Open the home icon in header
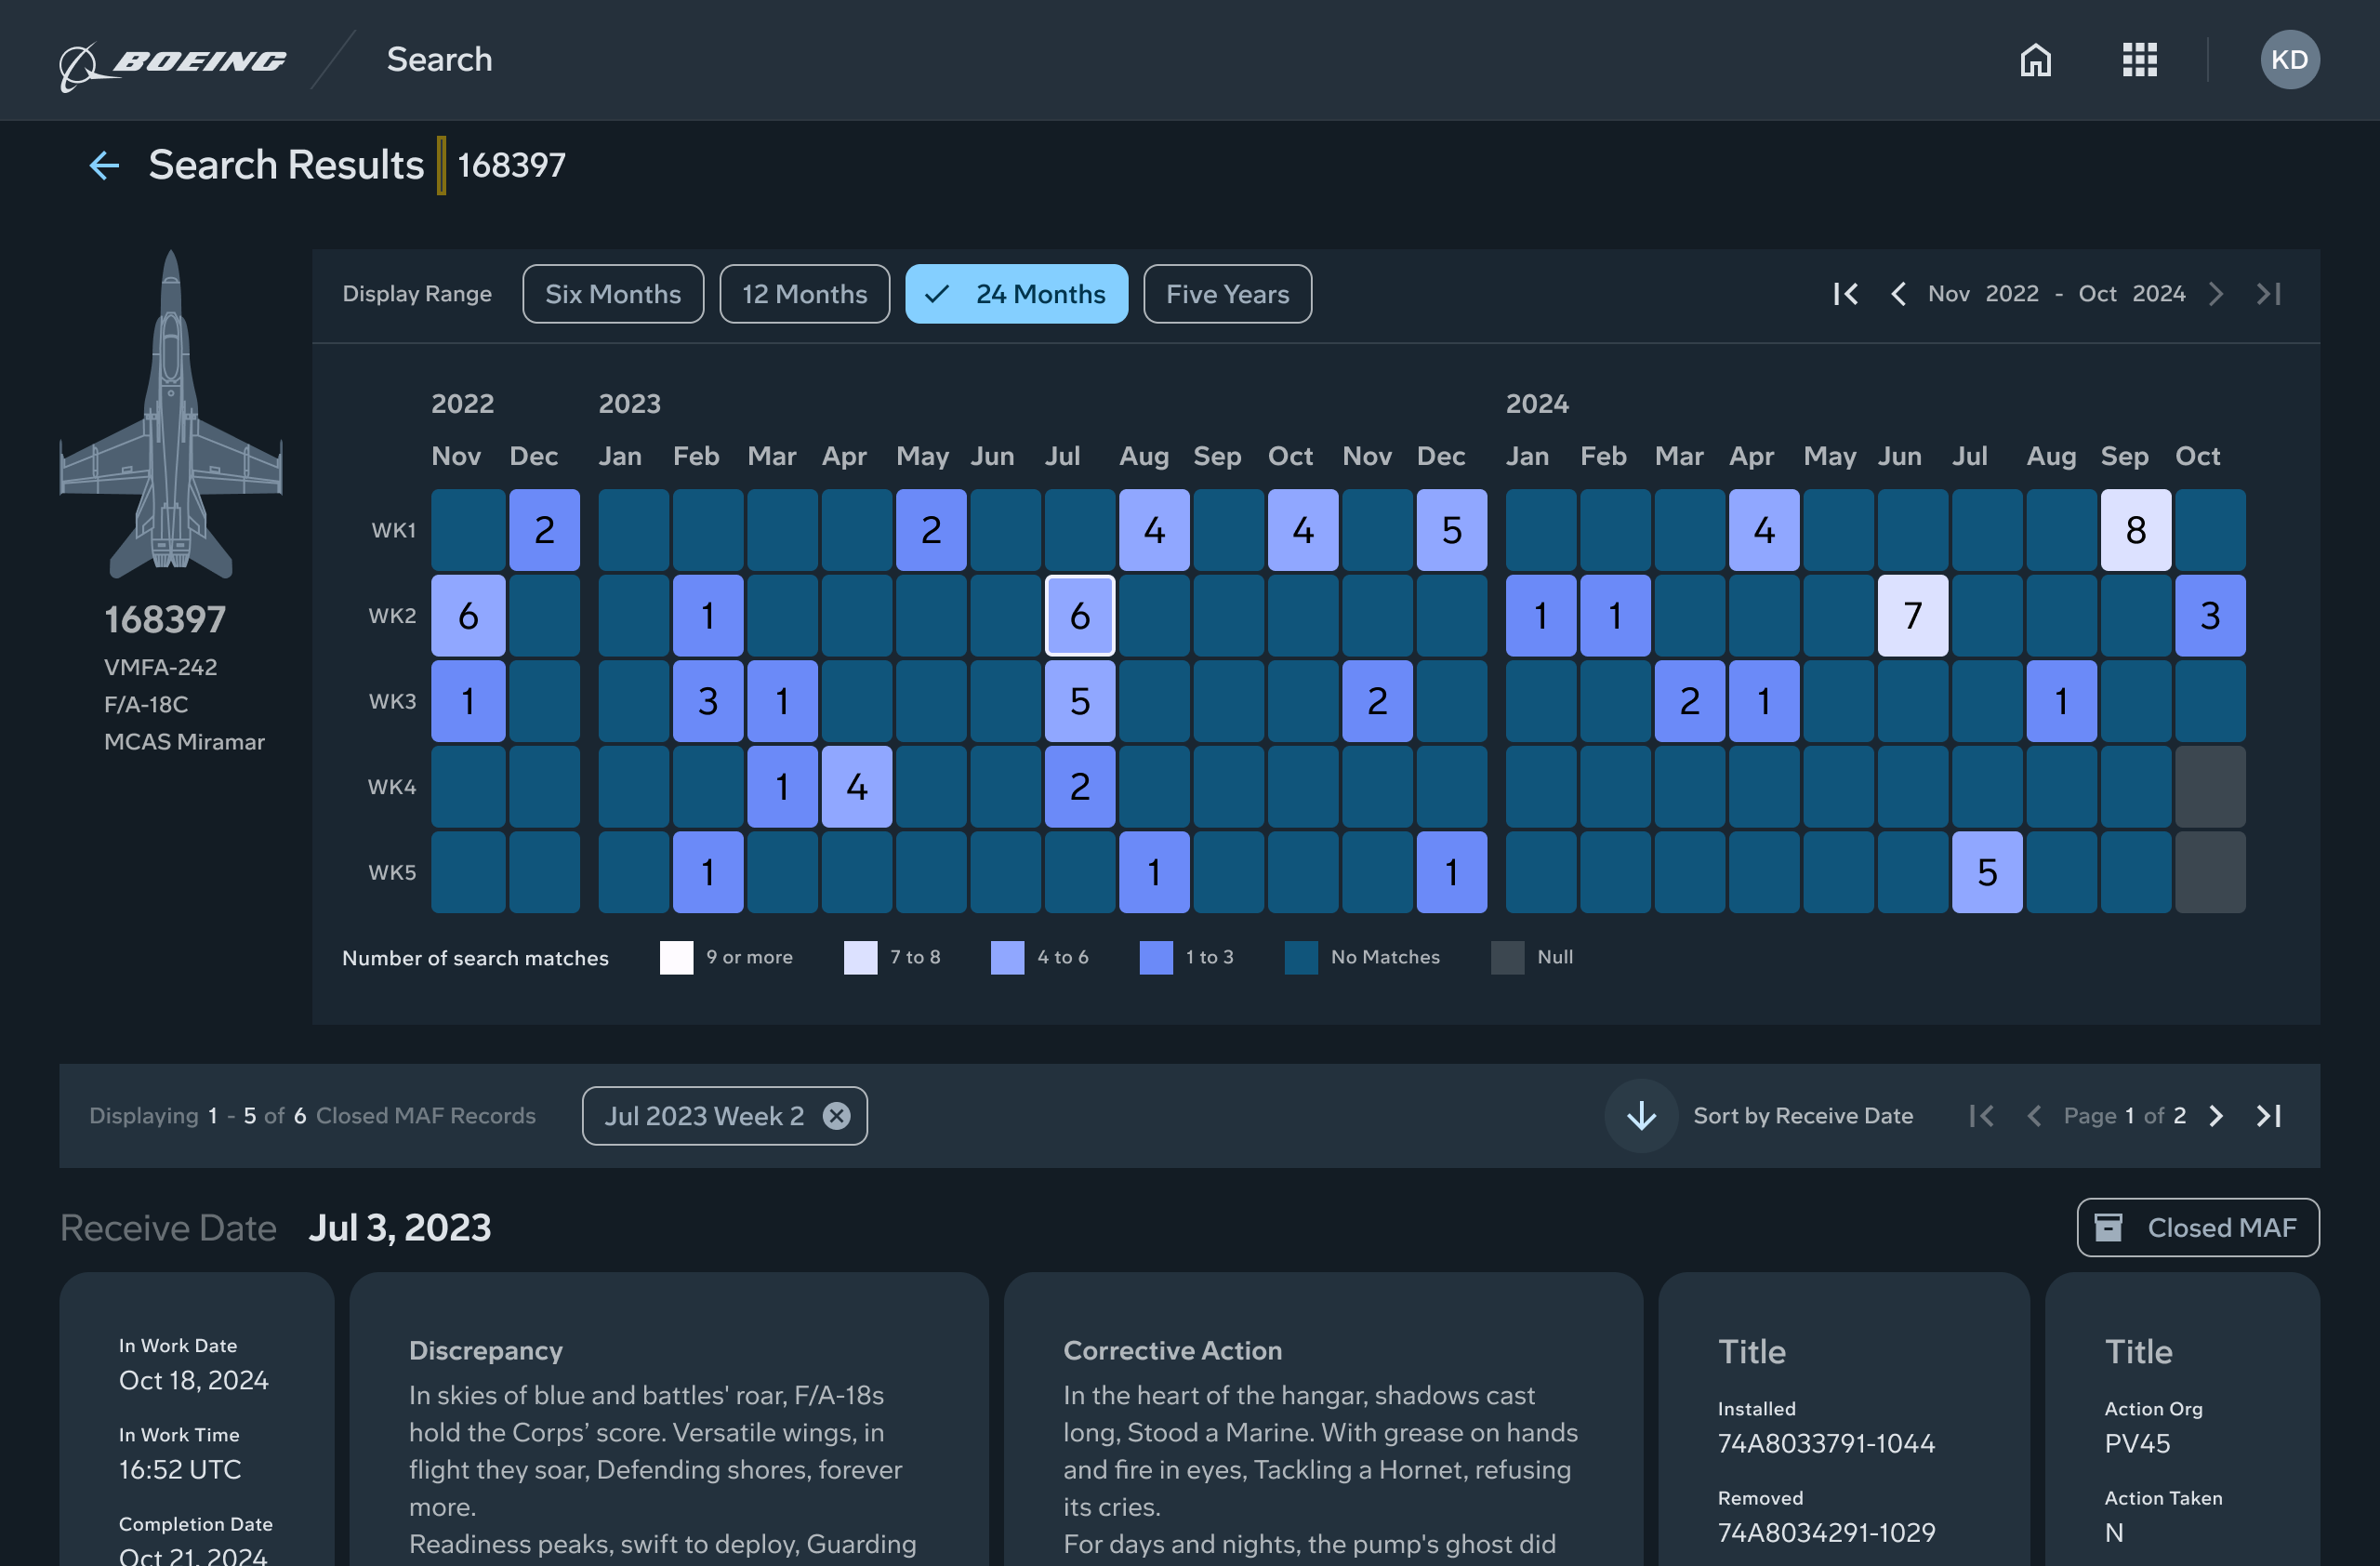This screenshot has height=1566, width=2380. point(2035,60)
